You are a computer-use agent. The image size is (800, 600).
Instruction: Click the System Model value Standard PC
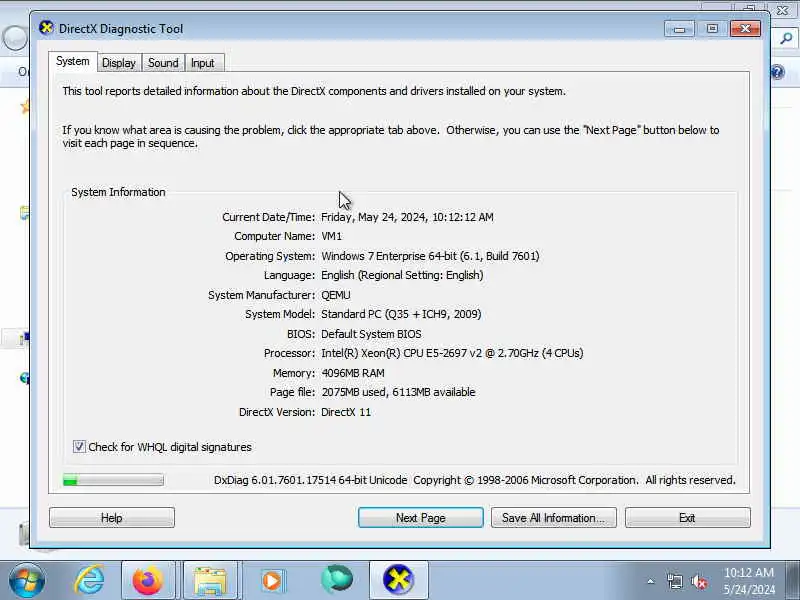pyautogui.click(x=401, y=314)
